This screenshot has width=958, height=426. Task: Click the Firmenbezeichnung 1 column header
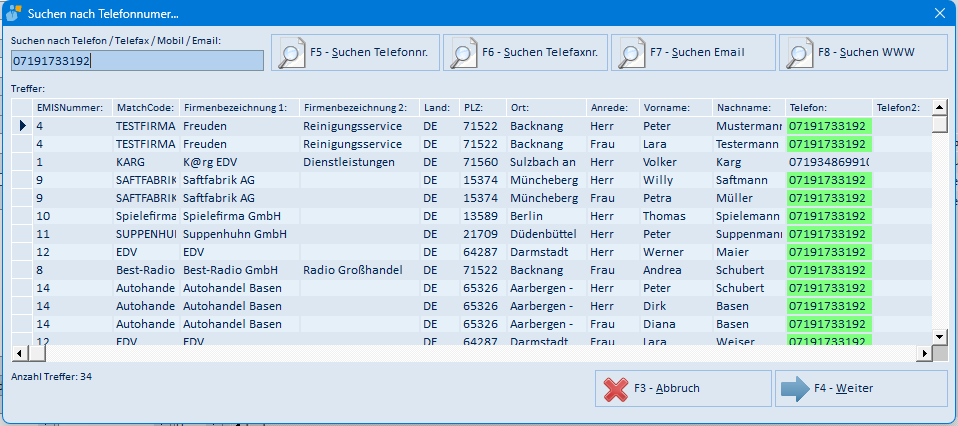pyautogui.click(x=240, y=108)
